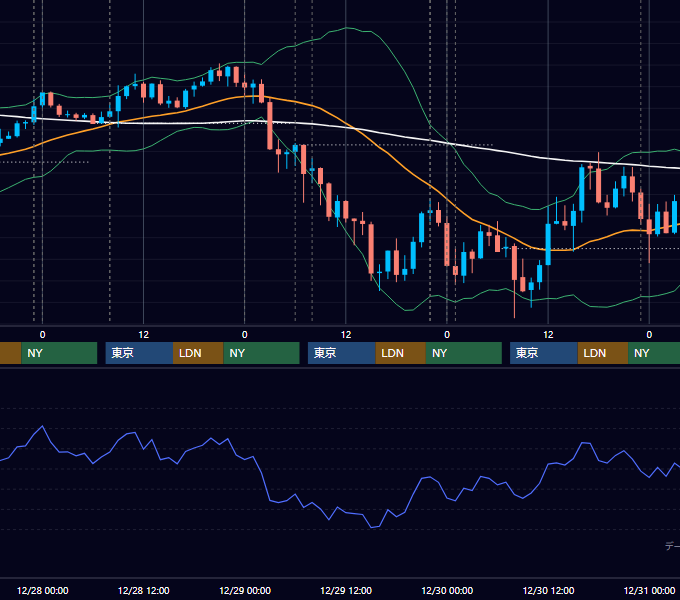Image resolution: width=680 pixels, height=600 pixels.
Task: Select the LDN session block on 12/29
Action: point(400,353)
